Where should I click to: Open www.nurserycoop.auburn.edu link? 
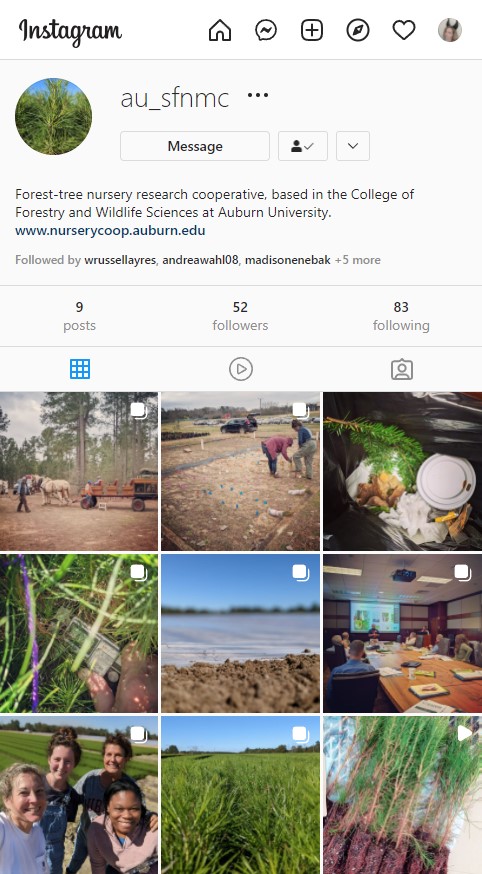tap(110, 230)
